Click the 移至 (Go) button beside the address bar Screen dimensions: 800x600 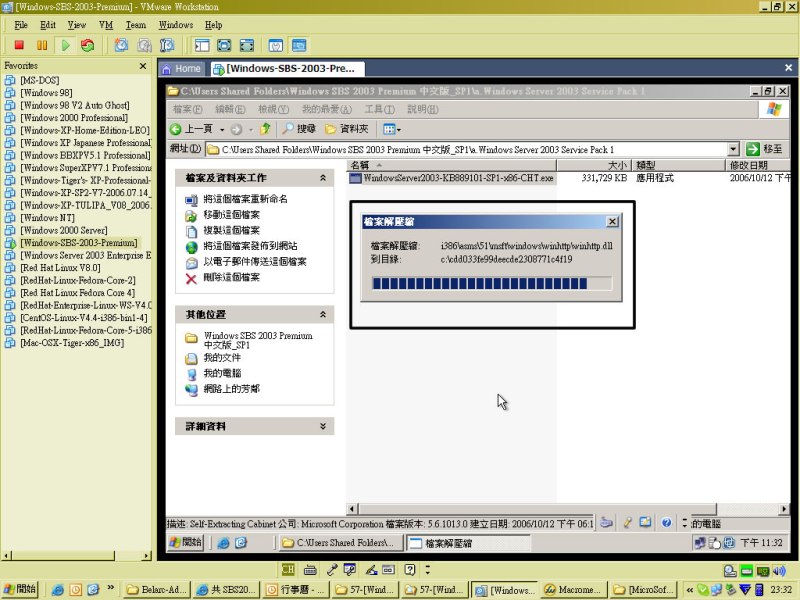click(764, 149)
